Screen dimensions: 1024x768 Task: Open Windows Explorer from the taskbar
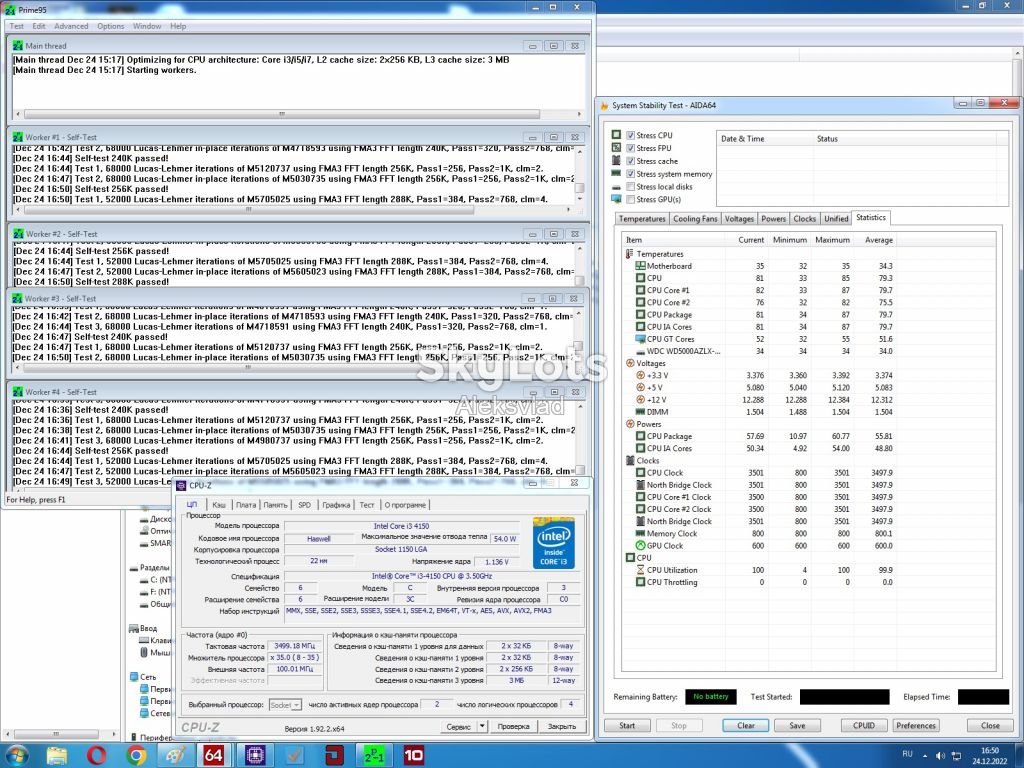[x=57, y=756]
